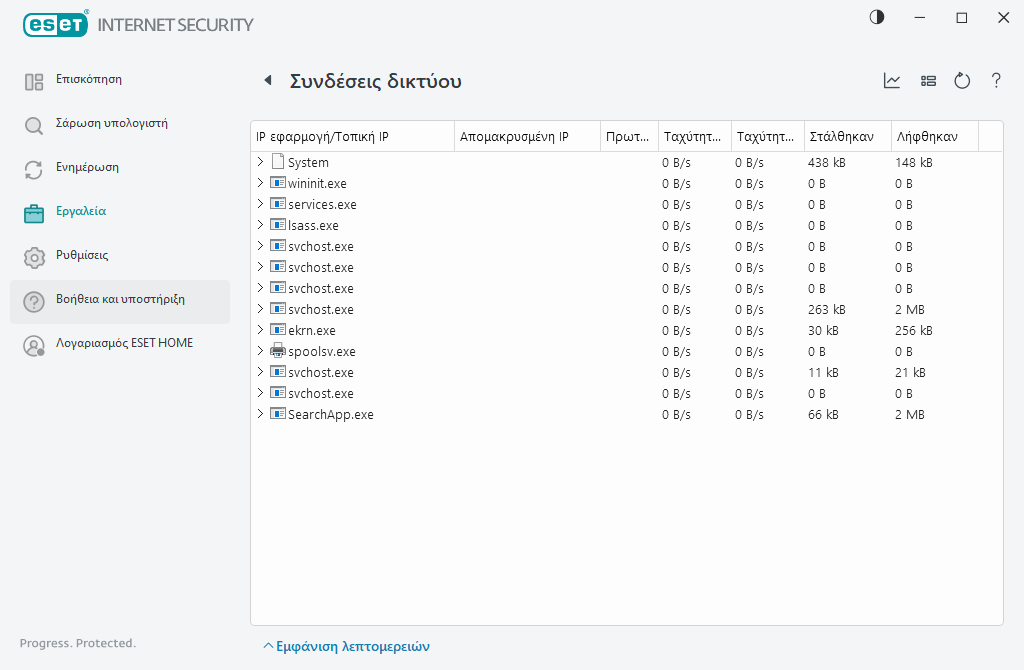This screenshot has width=1024, height=670.
Task: Open Βοήθεια και υποστήριξη page
Action: point(120,300)
